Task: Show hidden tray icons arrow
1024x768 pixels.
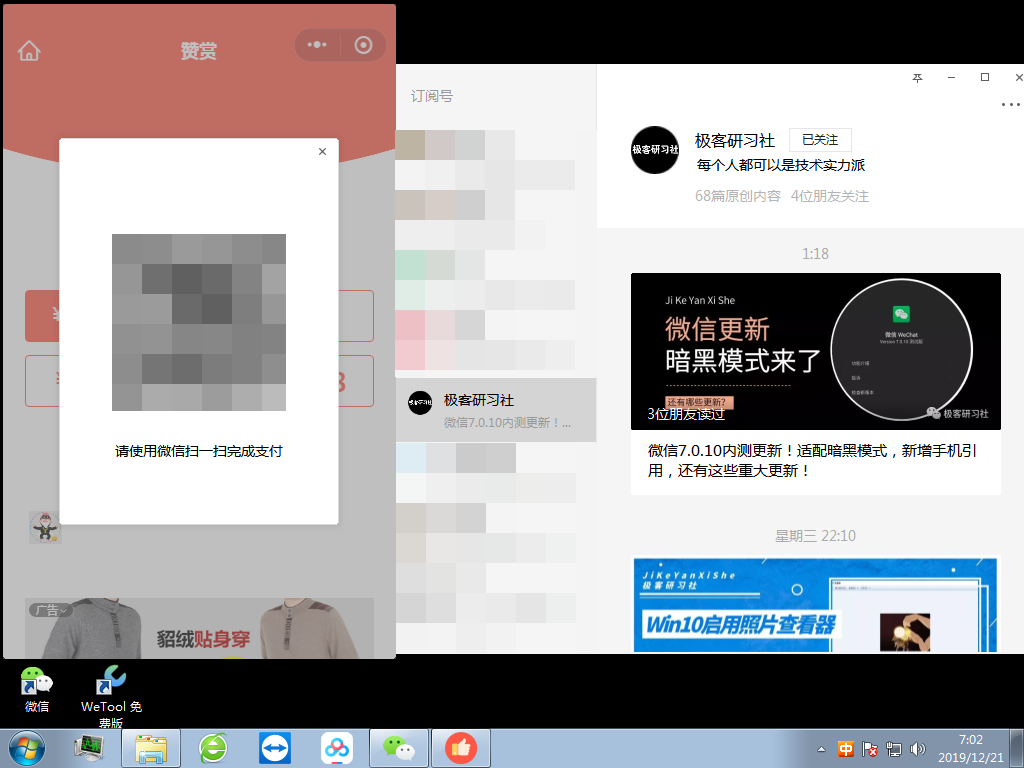Action: [822, 749]
